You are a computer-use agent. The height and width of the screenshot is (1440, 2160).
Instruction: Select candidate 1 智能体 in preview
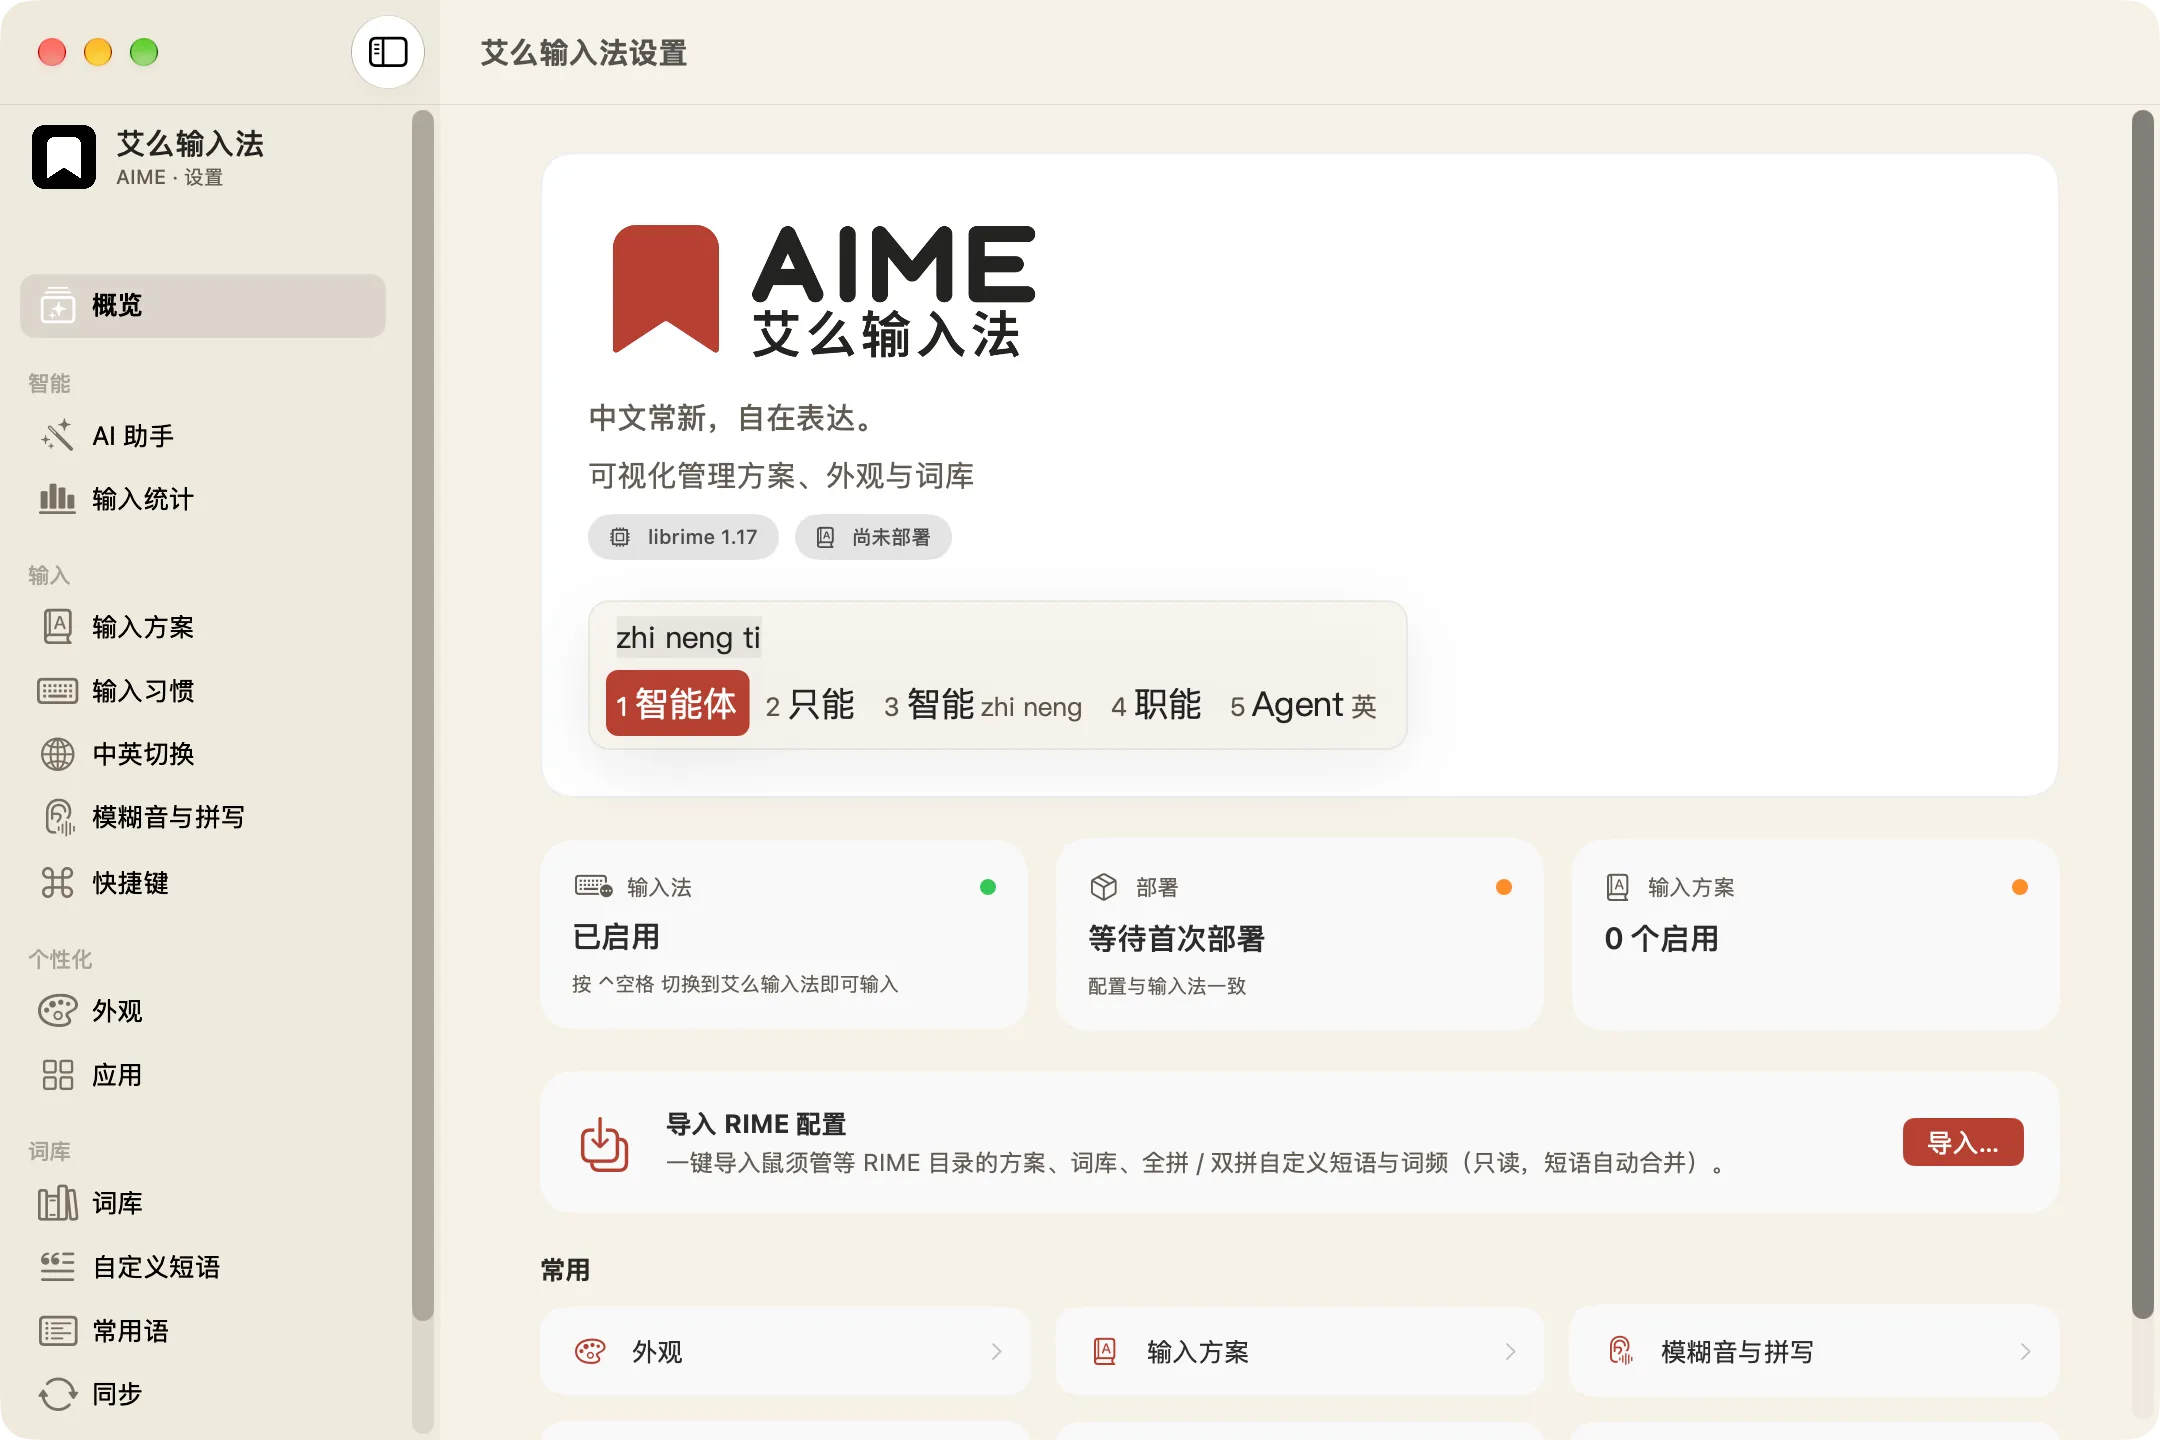pos(677,704)
